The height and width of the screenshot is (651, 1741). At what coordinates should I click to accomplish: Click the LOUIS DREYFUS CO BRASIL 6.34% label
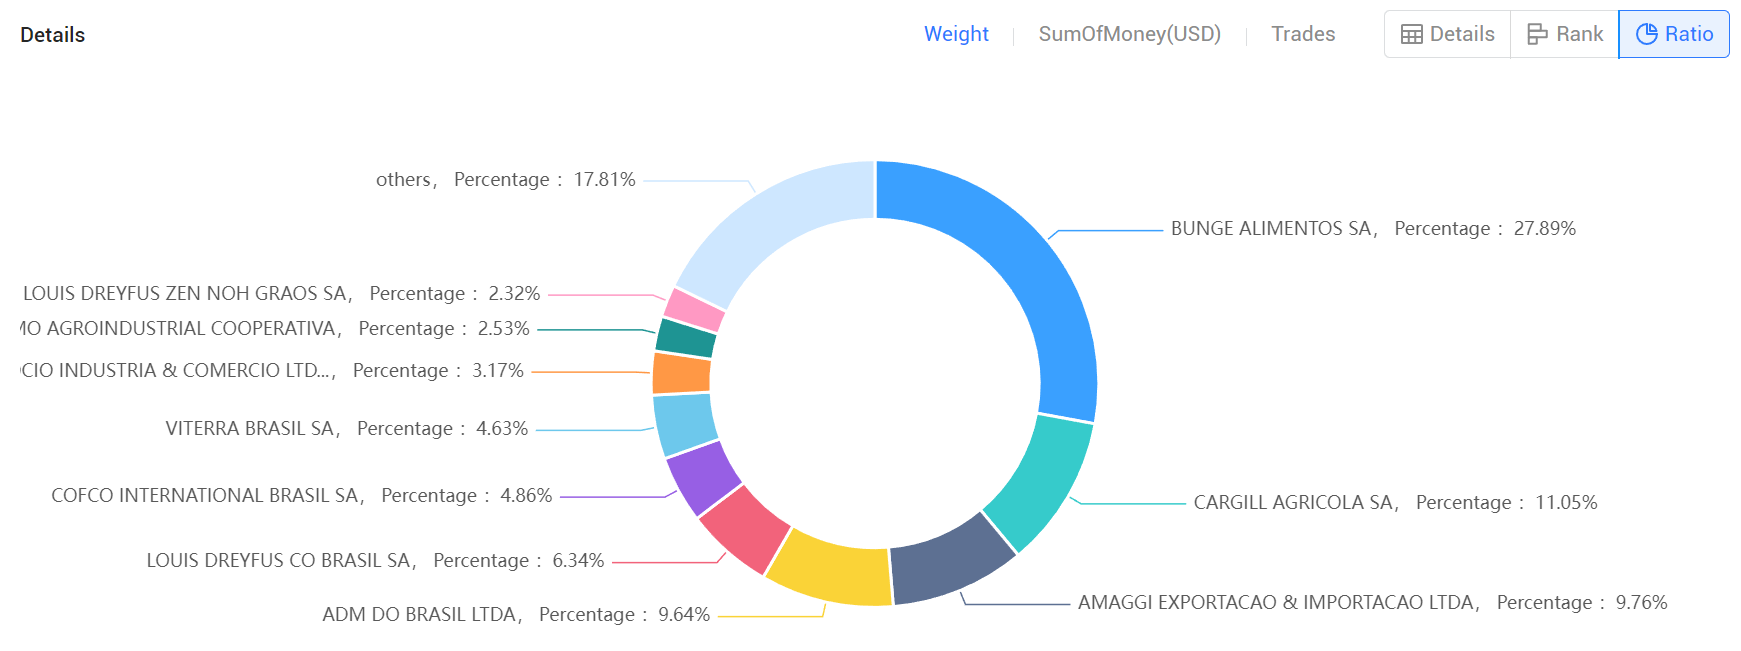pos(375,561)
